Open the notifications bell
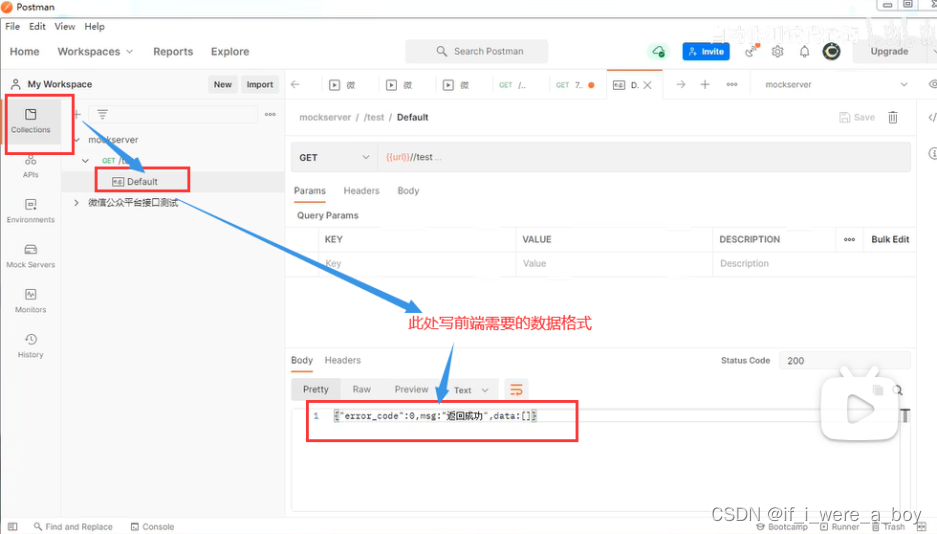The height and width of the screenshot is (534, 937). 804,52
